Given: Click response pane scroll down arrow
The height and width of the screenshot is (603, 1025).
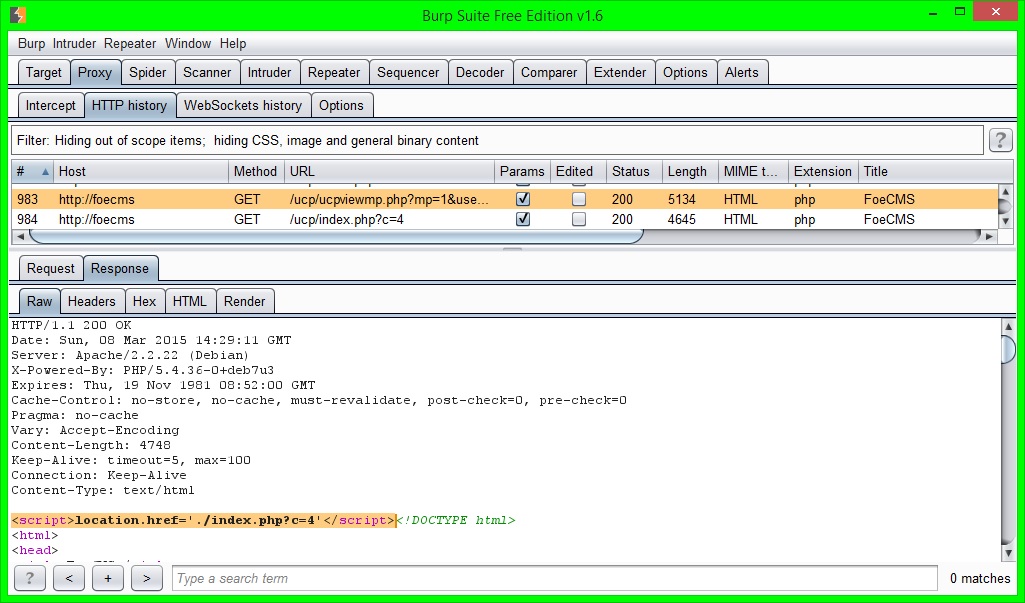Looking at the screenshot, I should (x=1008, y=553).
